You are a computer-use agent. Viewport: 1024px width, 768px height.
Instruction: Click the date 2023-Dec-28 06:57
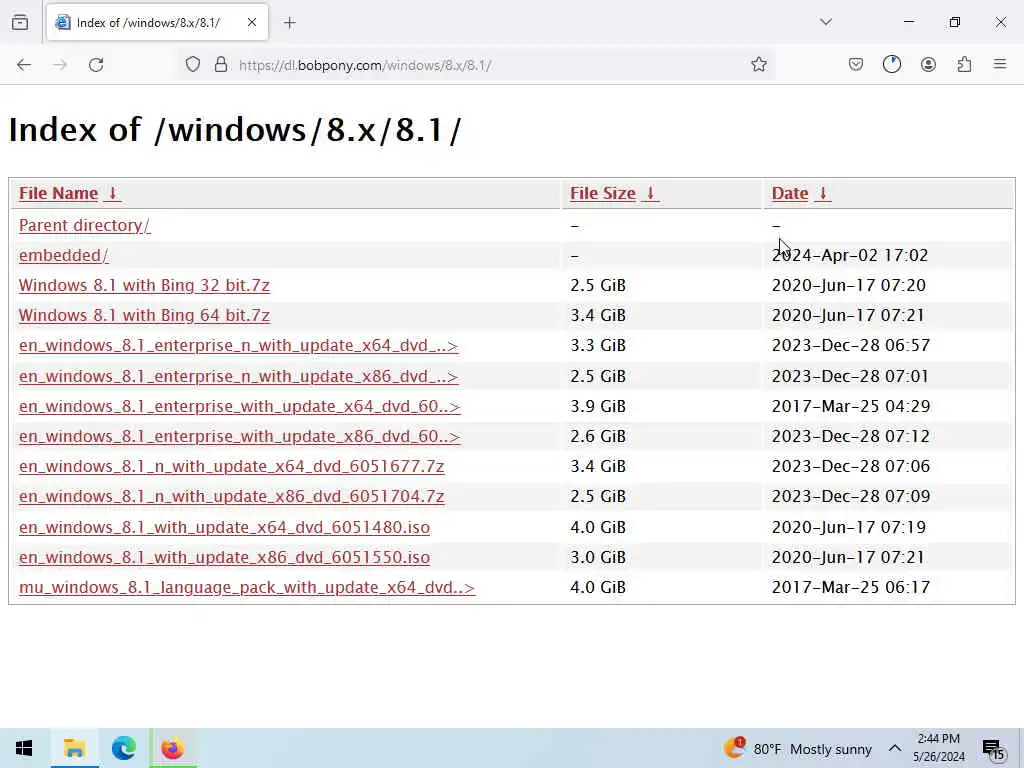851,345
